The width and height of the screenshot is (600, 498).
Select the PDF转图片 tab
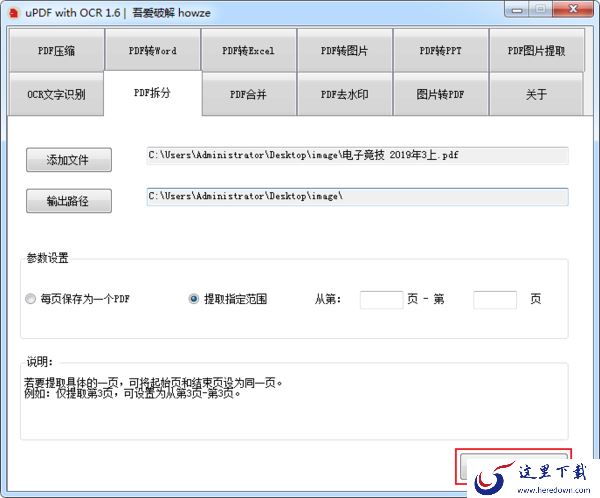pos(344,51)
